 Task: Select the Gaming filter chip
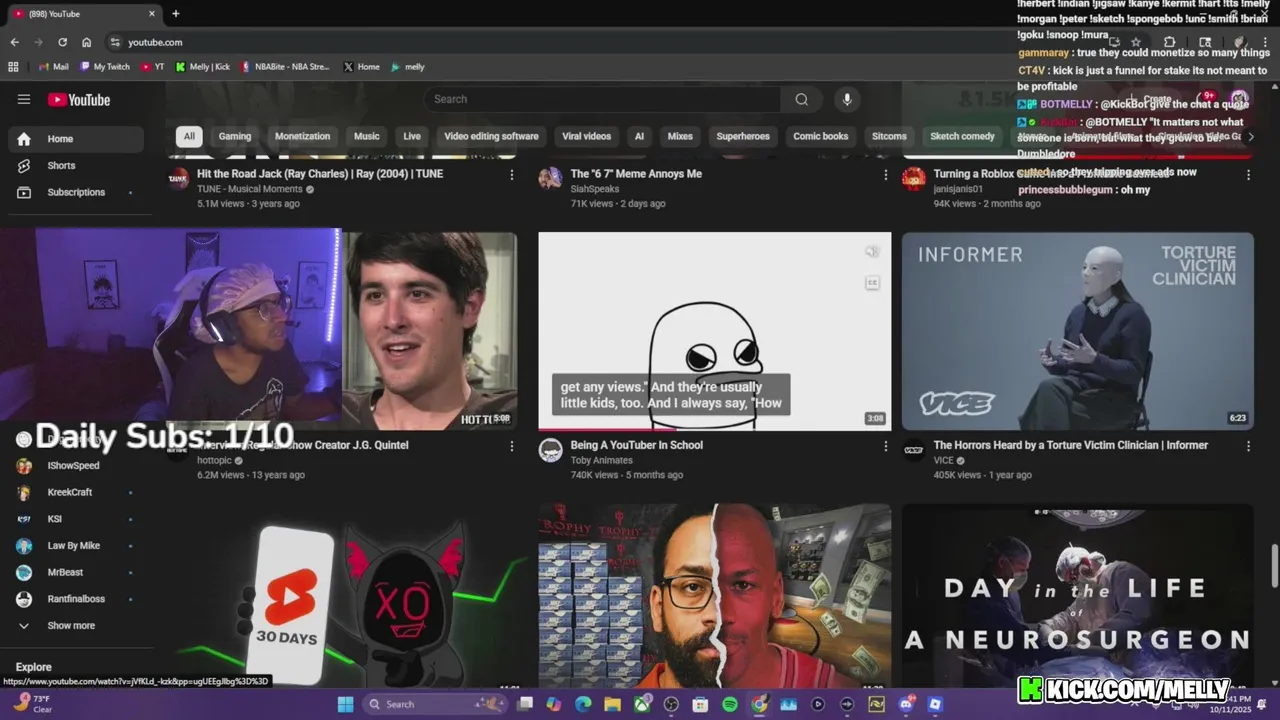pos(235,136)
